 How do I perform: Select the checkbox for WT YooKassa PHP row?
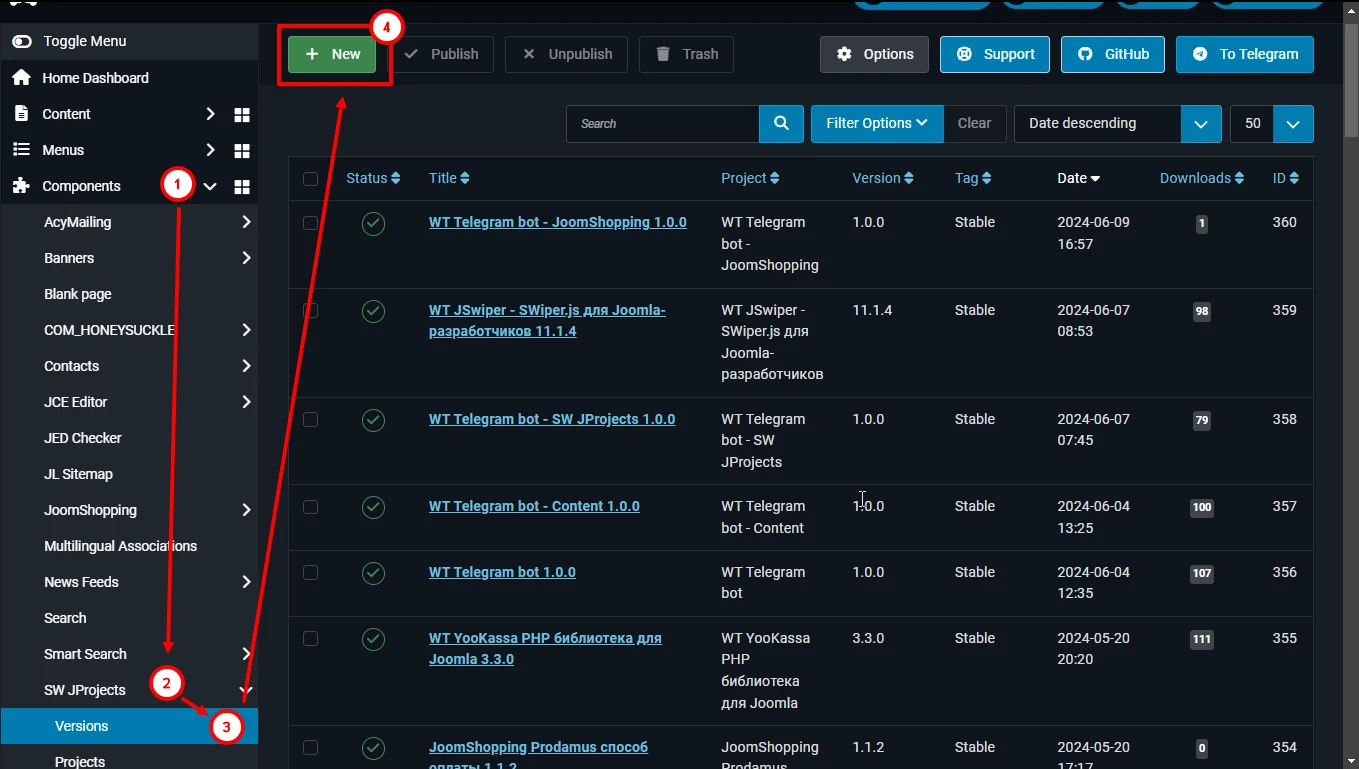310,639
